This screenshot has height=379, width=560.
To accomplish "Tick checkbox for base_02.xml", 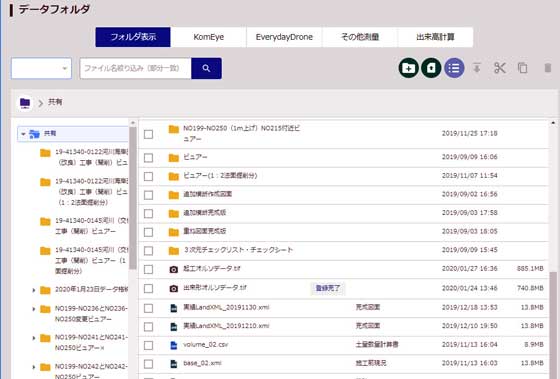I will coord(148,364).
